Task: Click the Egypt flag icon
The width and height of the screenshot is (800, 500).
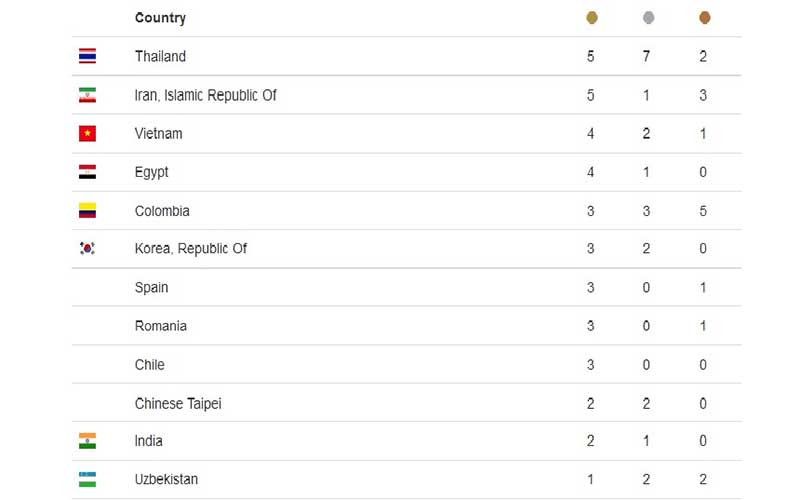Action: (x=87, y=172)
